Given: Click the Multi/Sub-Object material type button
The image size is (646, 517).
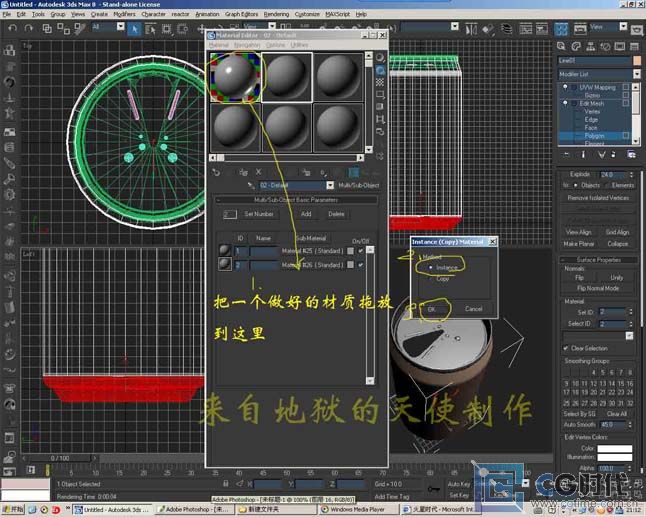Looking at the screenshot, I should coord(358,185).
